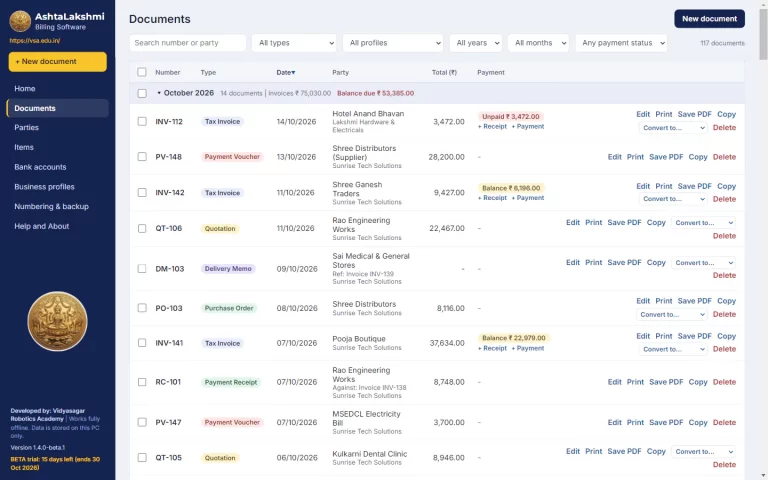Screen dimensions: 768x480
Task: Click + Receipt under INV-112
Action: pyautogui.click(x=492, y=126)
